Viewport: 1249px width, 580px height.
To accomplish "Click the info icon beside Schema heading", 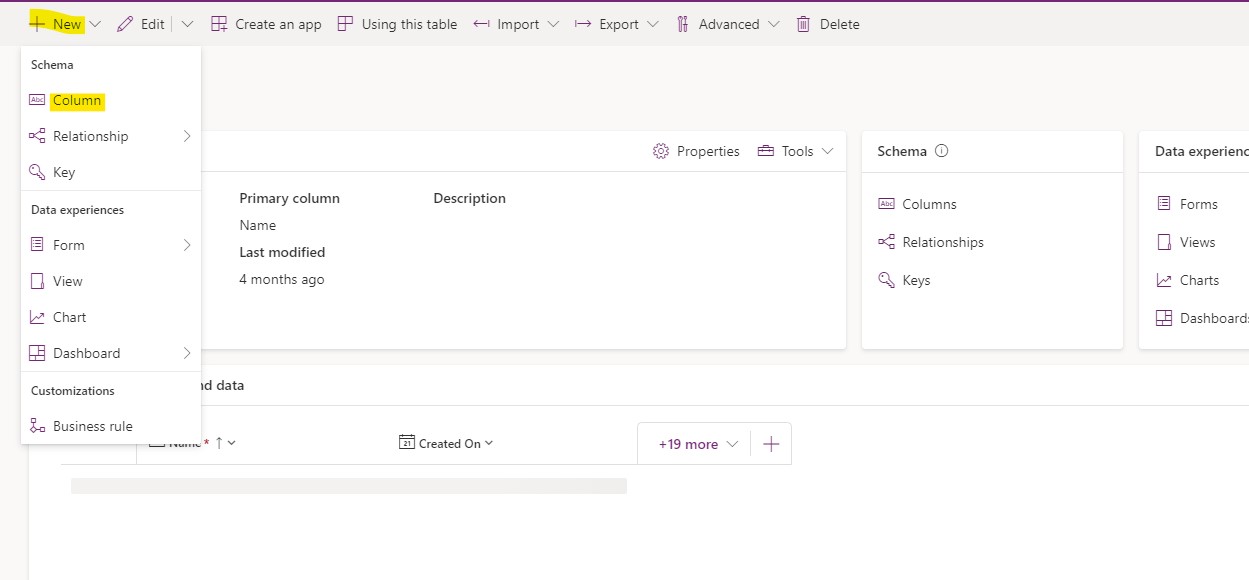I will [x=941, y=151].
